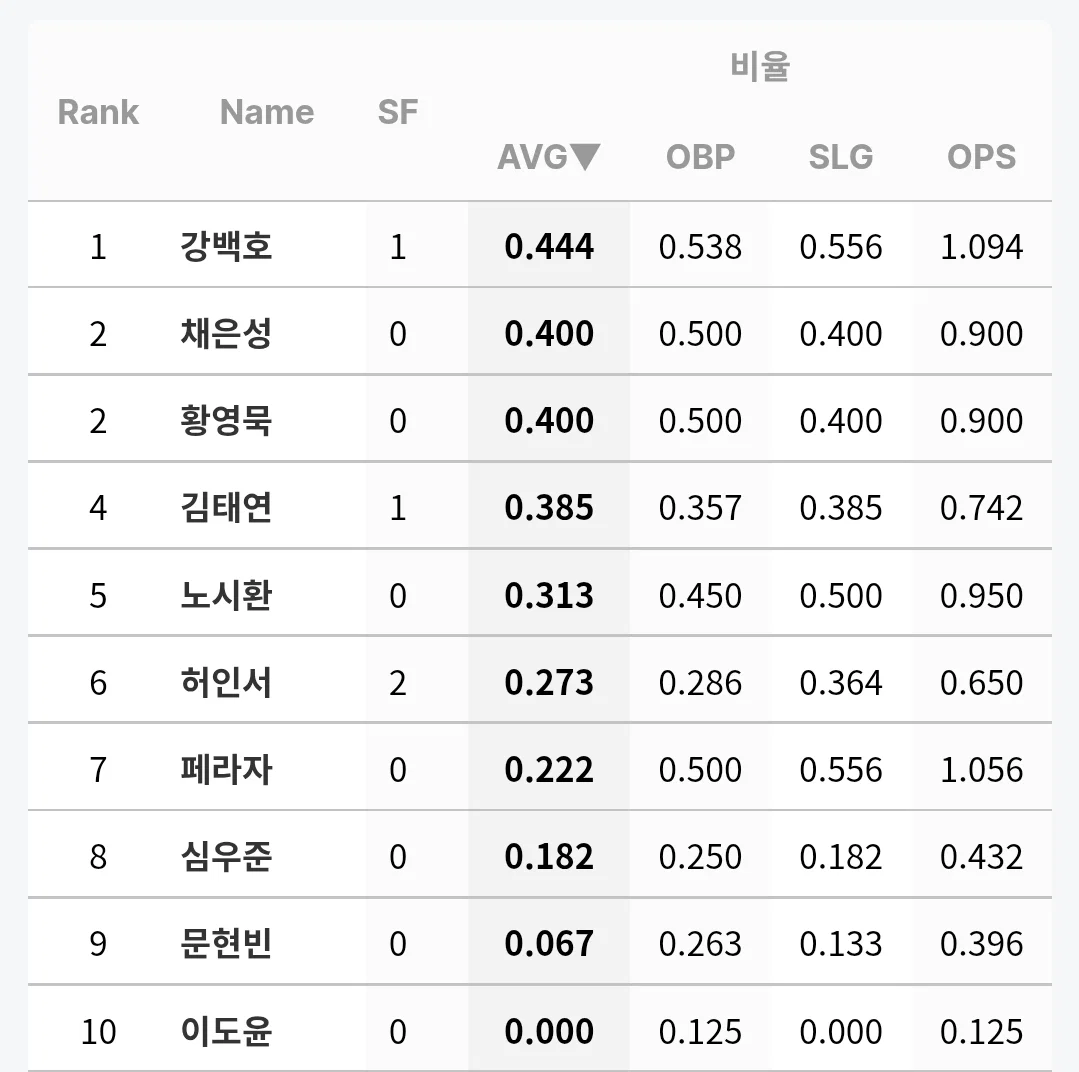Sort table by OBP column
1079x1072 pixels.
click(x=701, y=157)
